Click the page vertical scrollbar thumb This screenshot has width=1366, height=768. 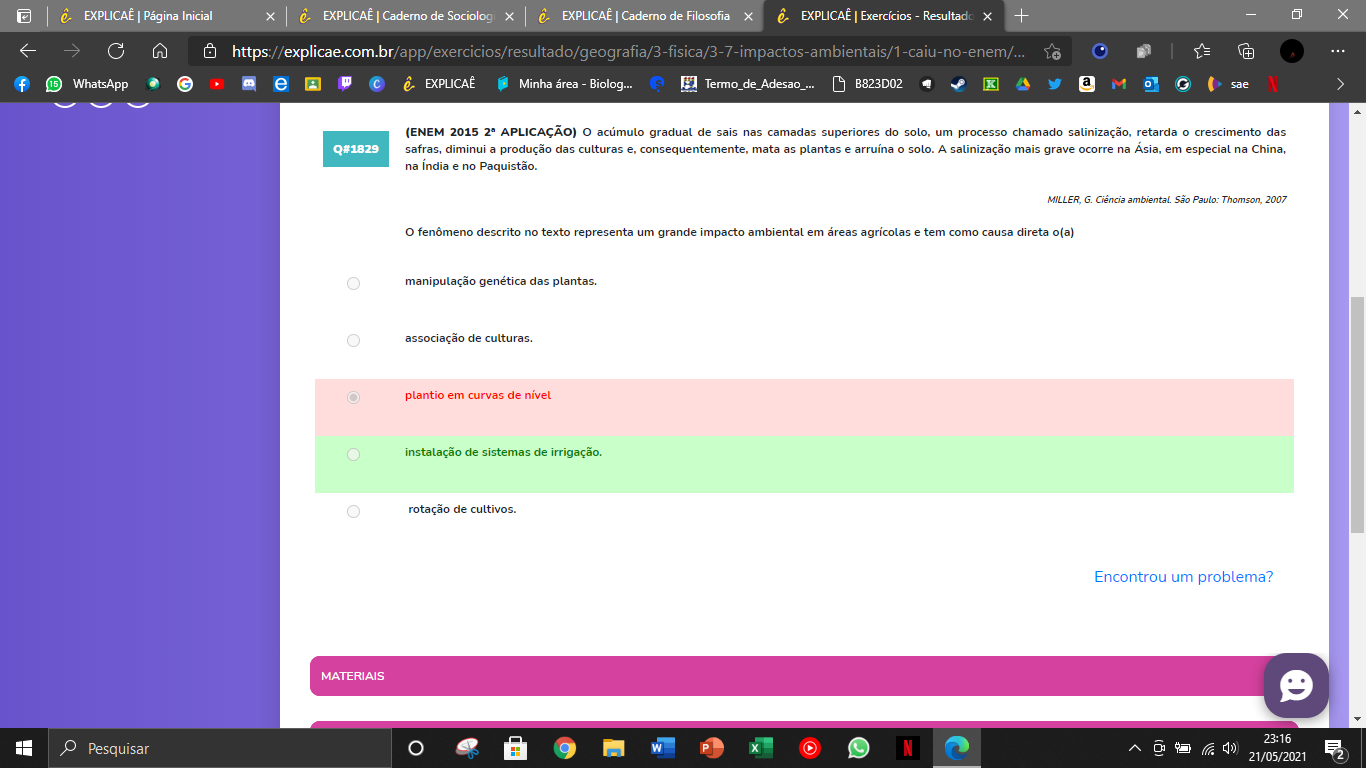(x=1357, y=416)
